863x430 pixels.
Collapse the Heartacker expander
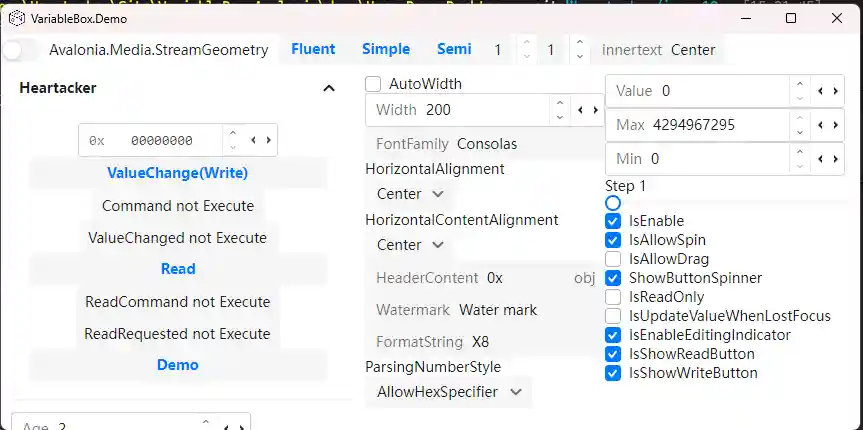click(329, 88)
